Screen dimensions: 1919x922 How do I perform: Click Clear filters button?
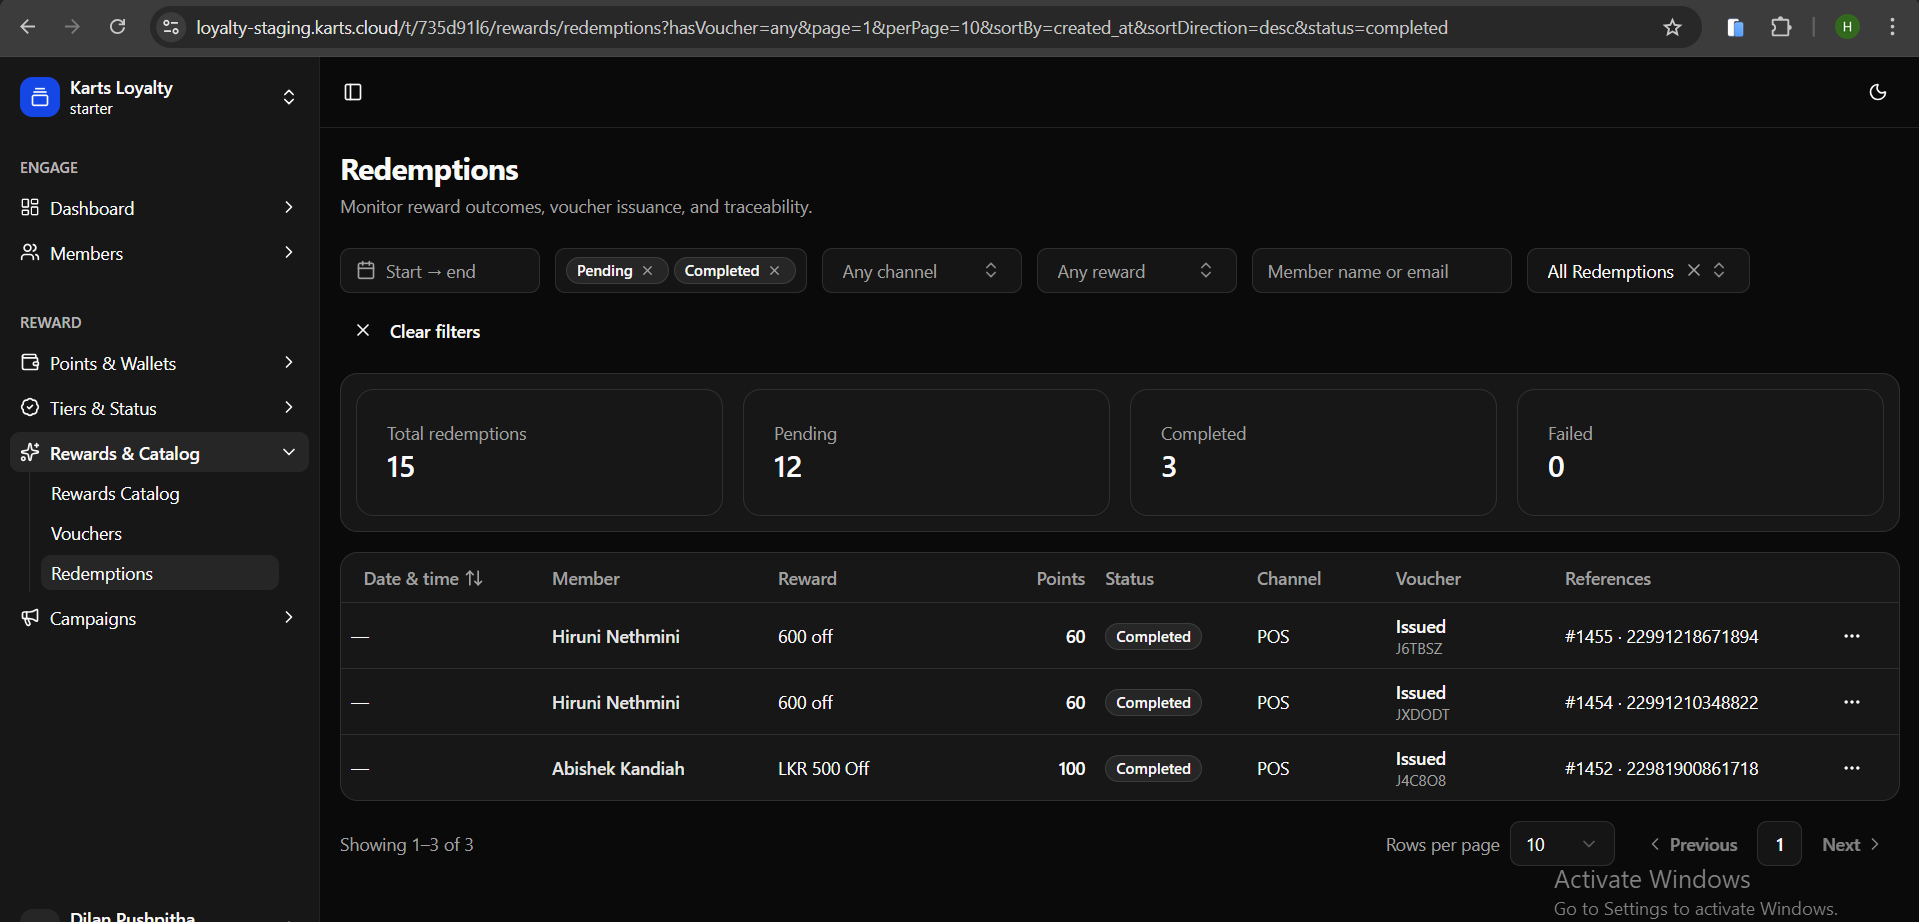tap(419, 331)
